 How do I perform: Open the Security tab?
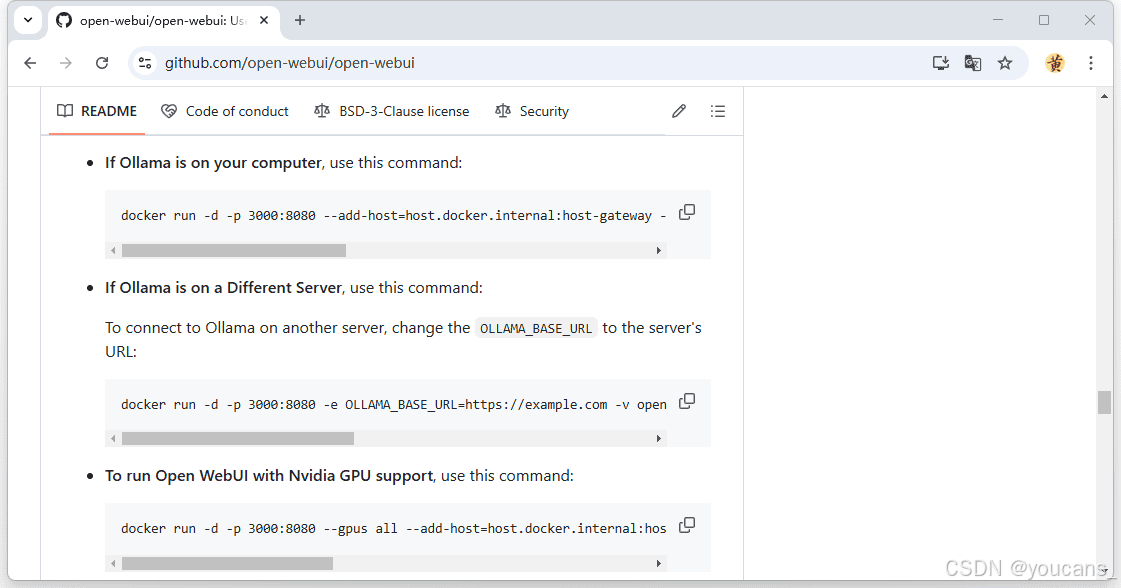pos(532,111)
